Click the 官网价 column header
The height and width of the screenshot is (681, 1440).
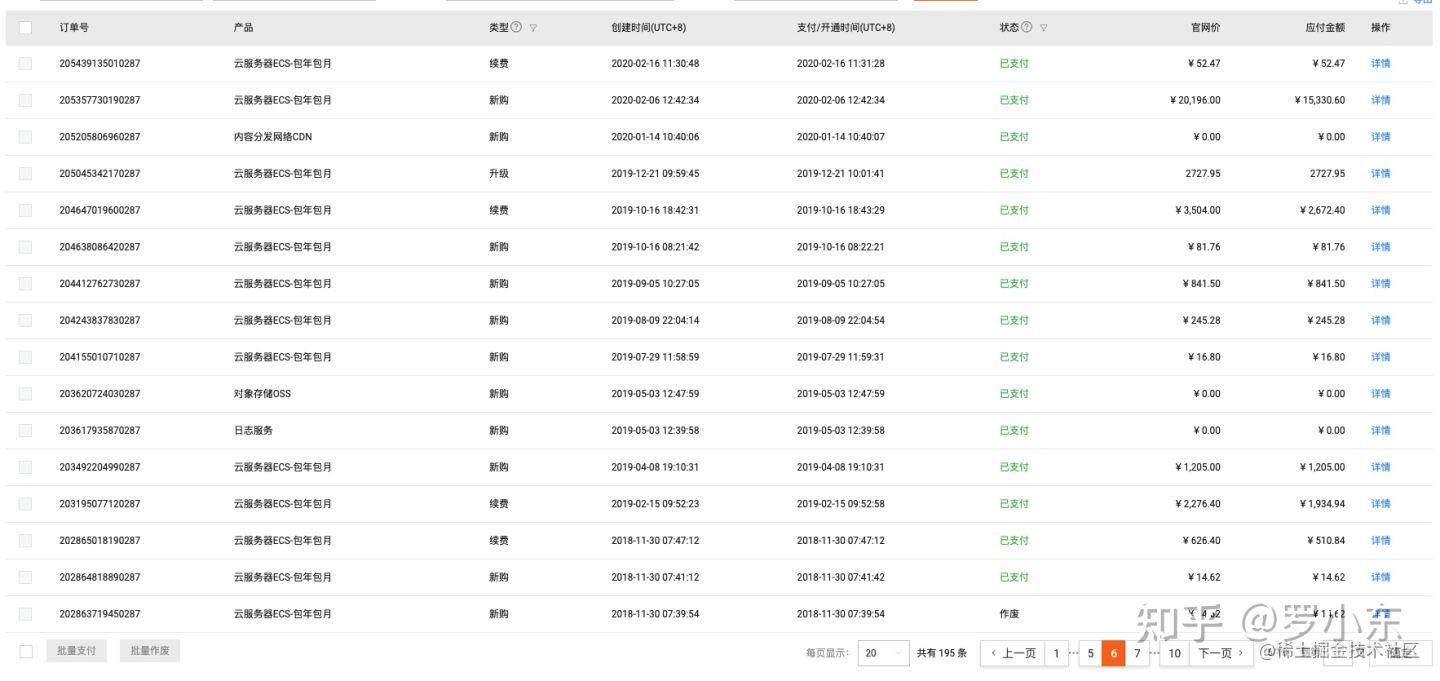(x=1205, y=27)
